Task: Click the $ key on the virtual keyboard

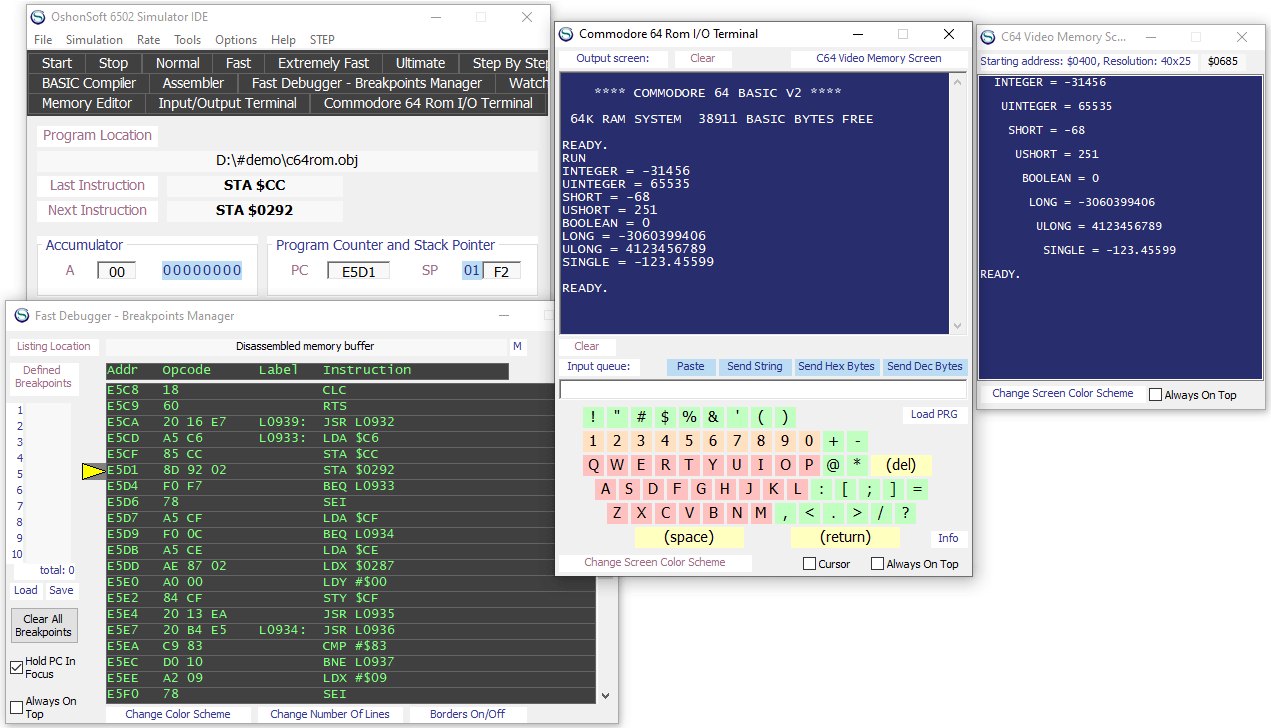Action: [665, 417]
